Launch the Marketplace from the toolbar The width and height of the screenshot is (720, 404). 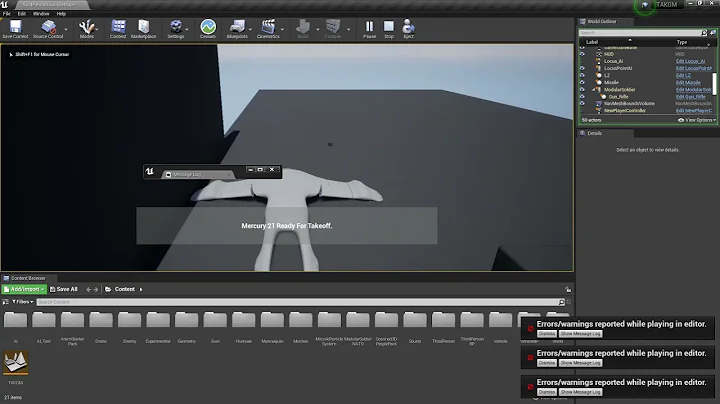click(x=143, y=28)
